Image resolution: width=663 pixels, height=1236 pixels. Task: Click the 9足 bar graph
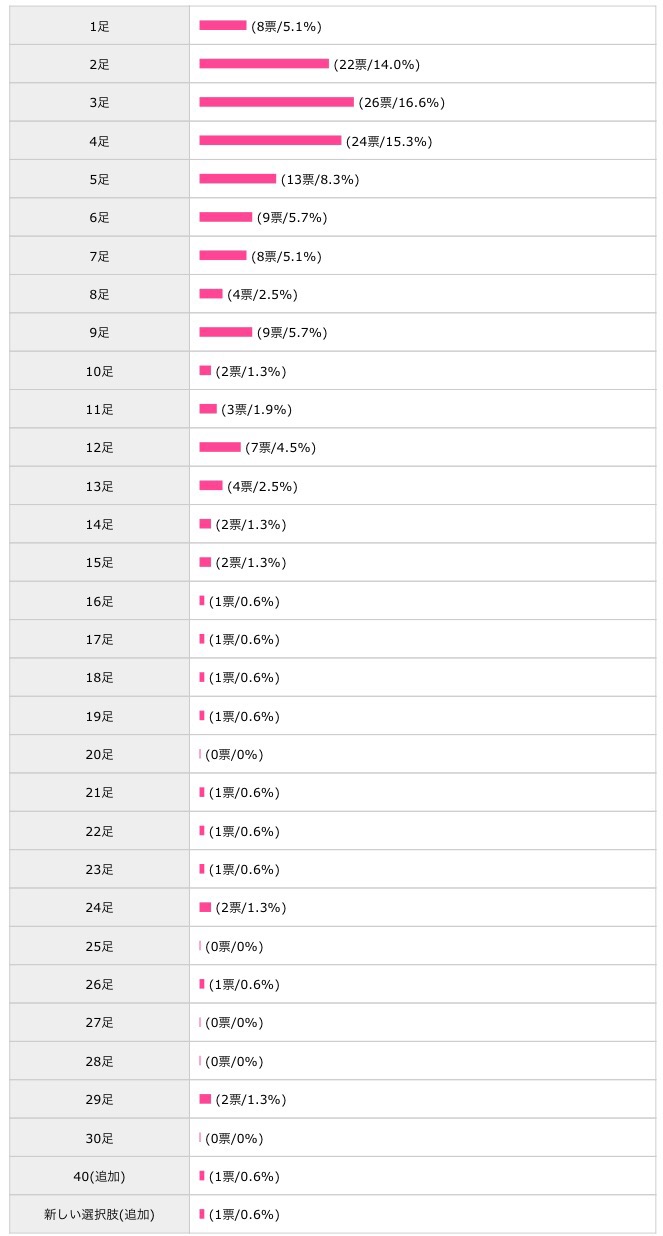226,332
